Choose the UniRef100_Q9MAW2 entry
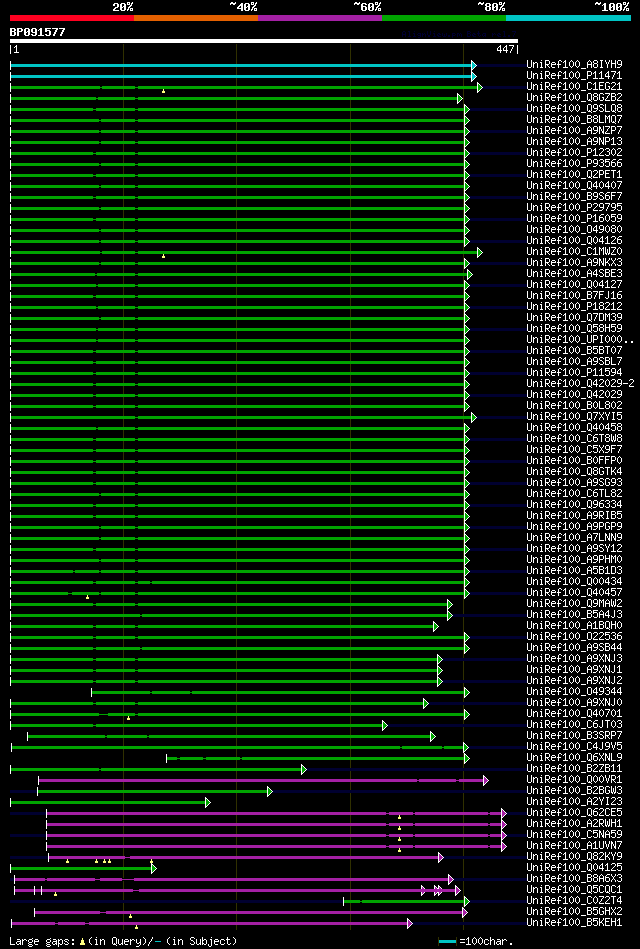The image size is (640, 949). [575, 604]
